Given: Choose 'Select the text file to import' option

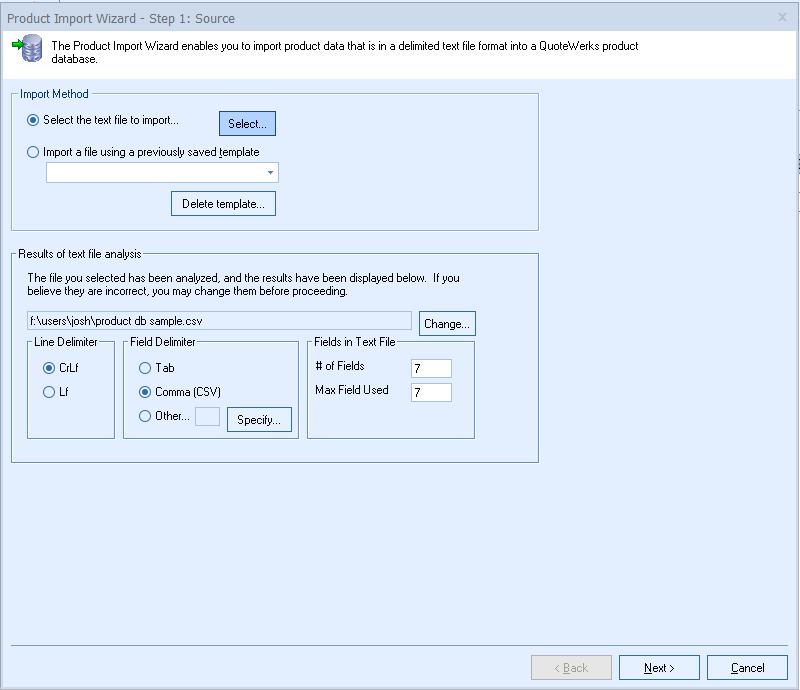Looking at the screenshot, I should (x=35, y=120).
